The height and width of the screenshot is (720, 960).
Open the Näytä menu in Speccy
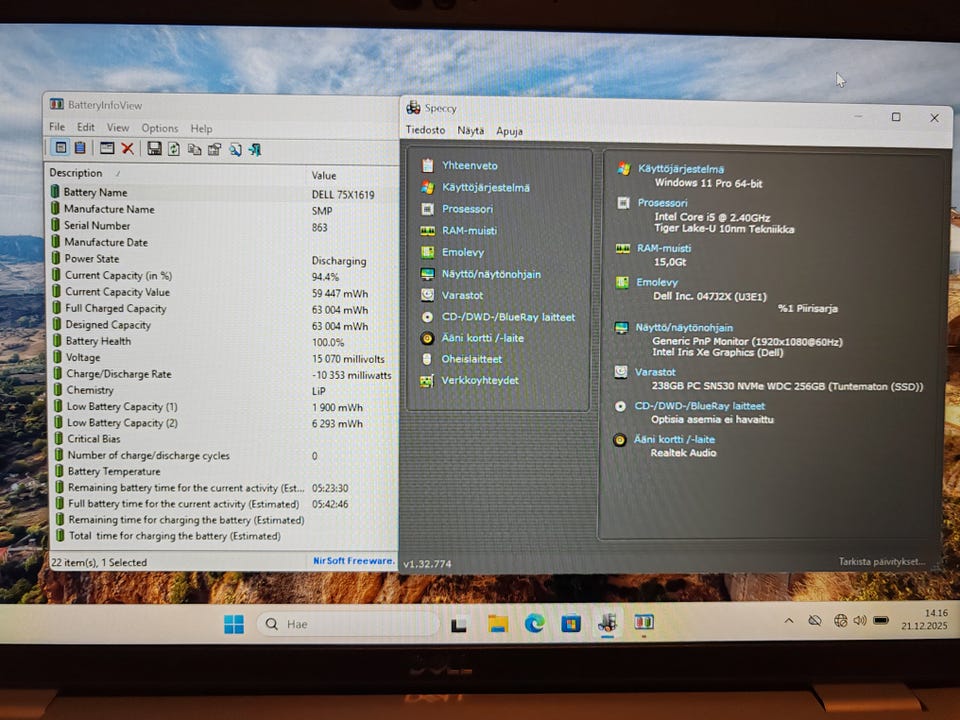click(x=470, y=130)
